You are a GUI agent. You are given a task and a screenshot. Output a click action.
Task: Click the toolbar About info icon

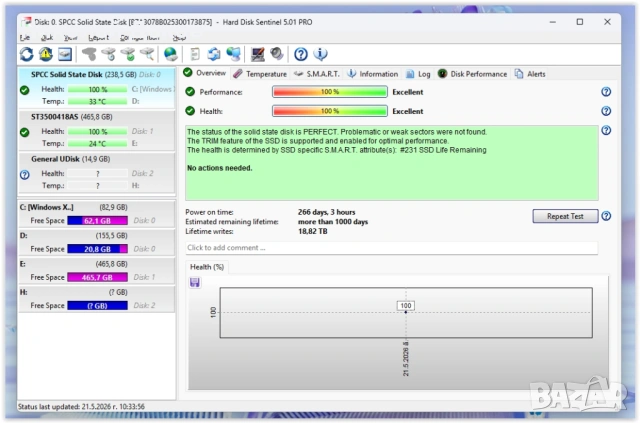click(x=320, y=54)
